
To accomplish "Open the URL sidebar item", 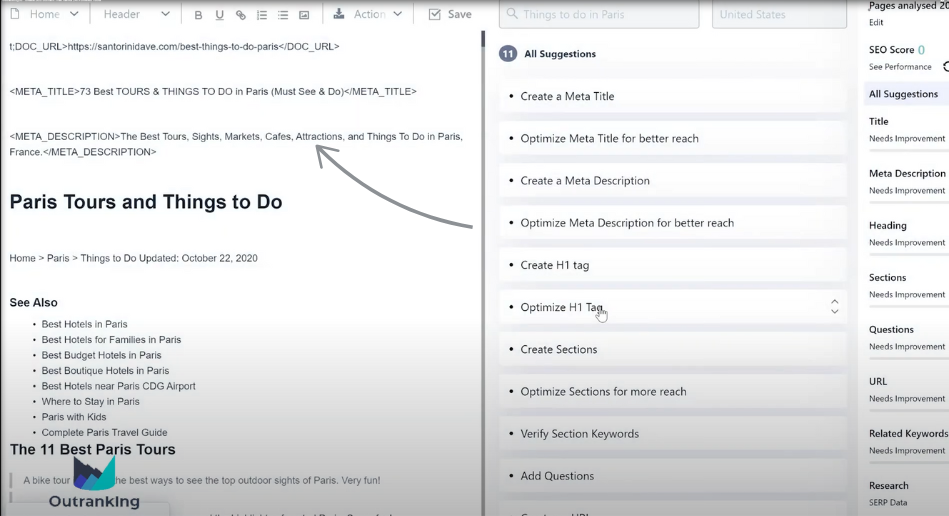I will click(x=878, y=381).
